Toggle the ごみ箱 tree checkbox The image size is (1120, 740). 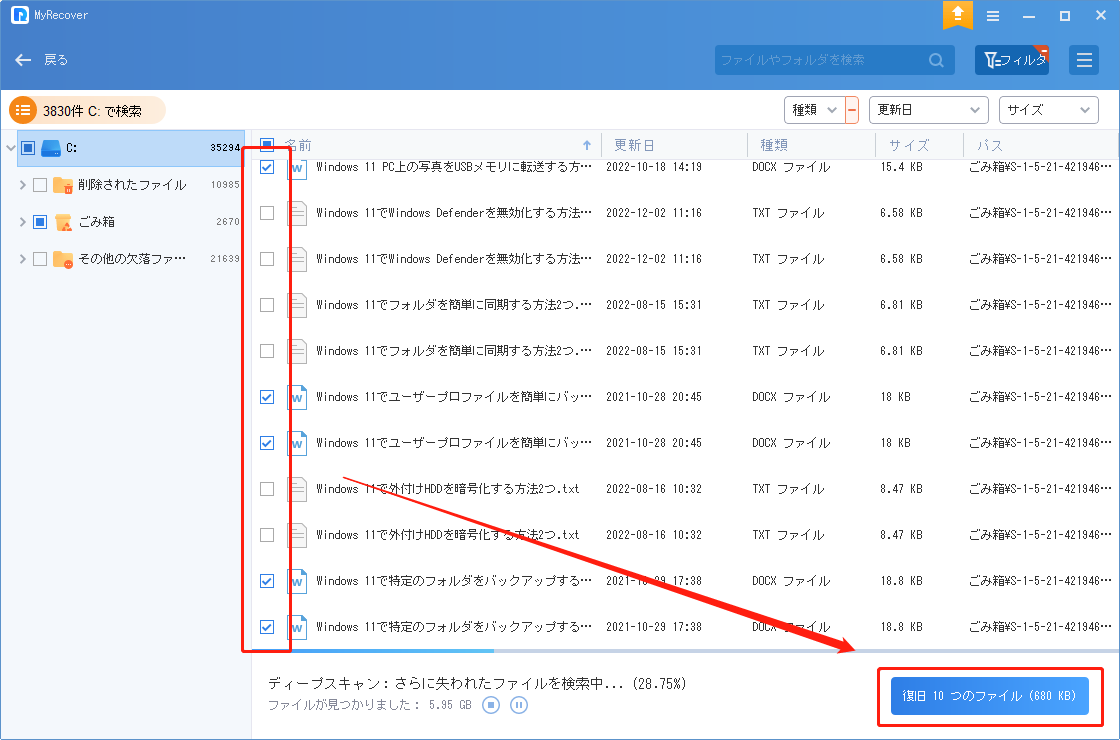40,222
